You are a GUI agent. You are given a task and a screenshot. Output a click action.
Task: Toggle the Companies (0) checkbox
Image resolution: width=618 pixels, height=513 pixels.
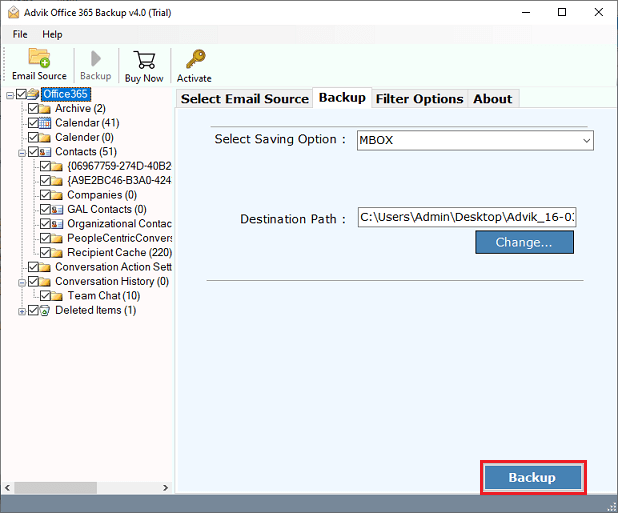46,195
